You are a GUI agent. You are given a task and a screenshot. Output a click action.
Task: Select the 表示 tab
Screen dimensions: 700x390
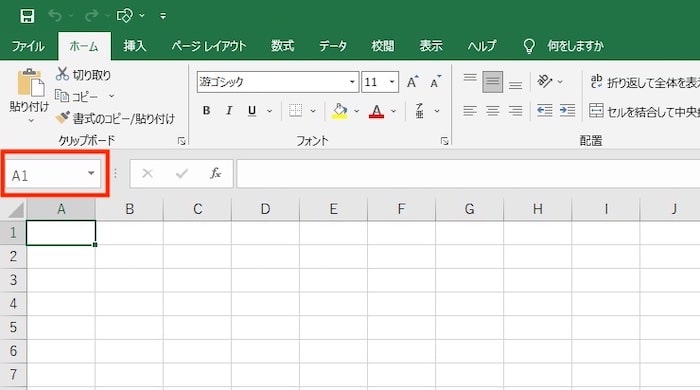(431, 46)
